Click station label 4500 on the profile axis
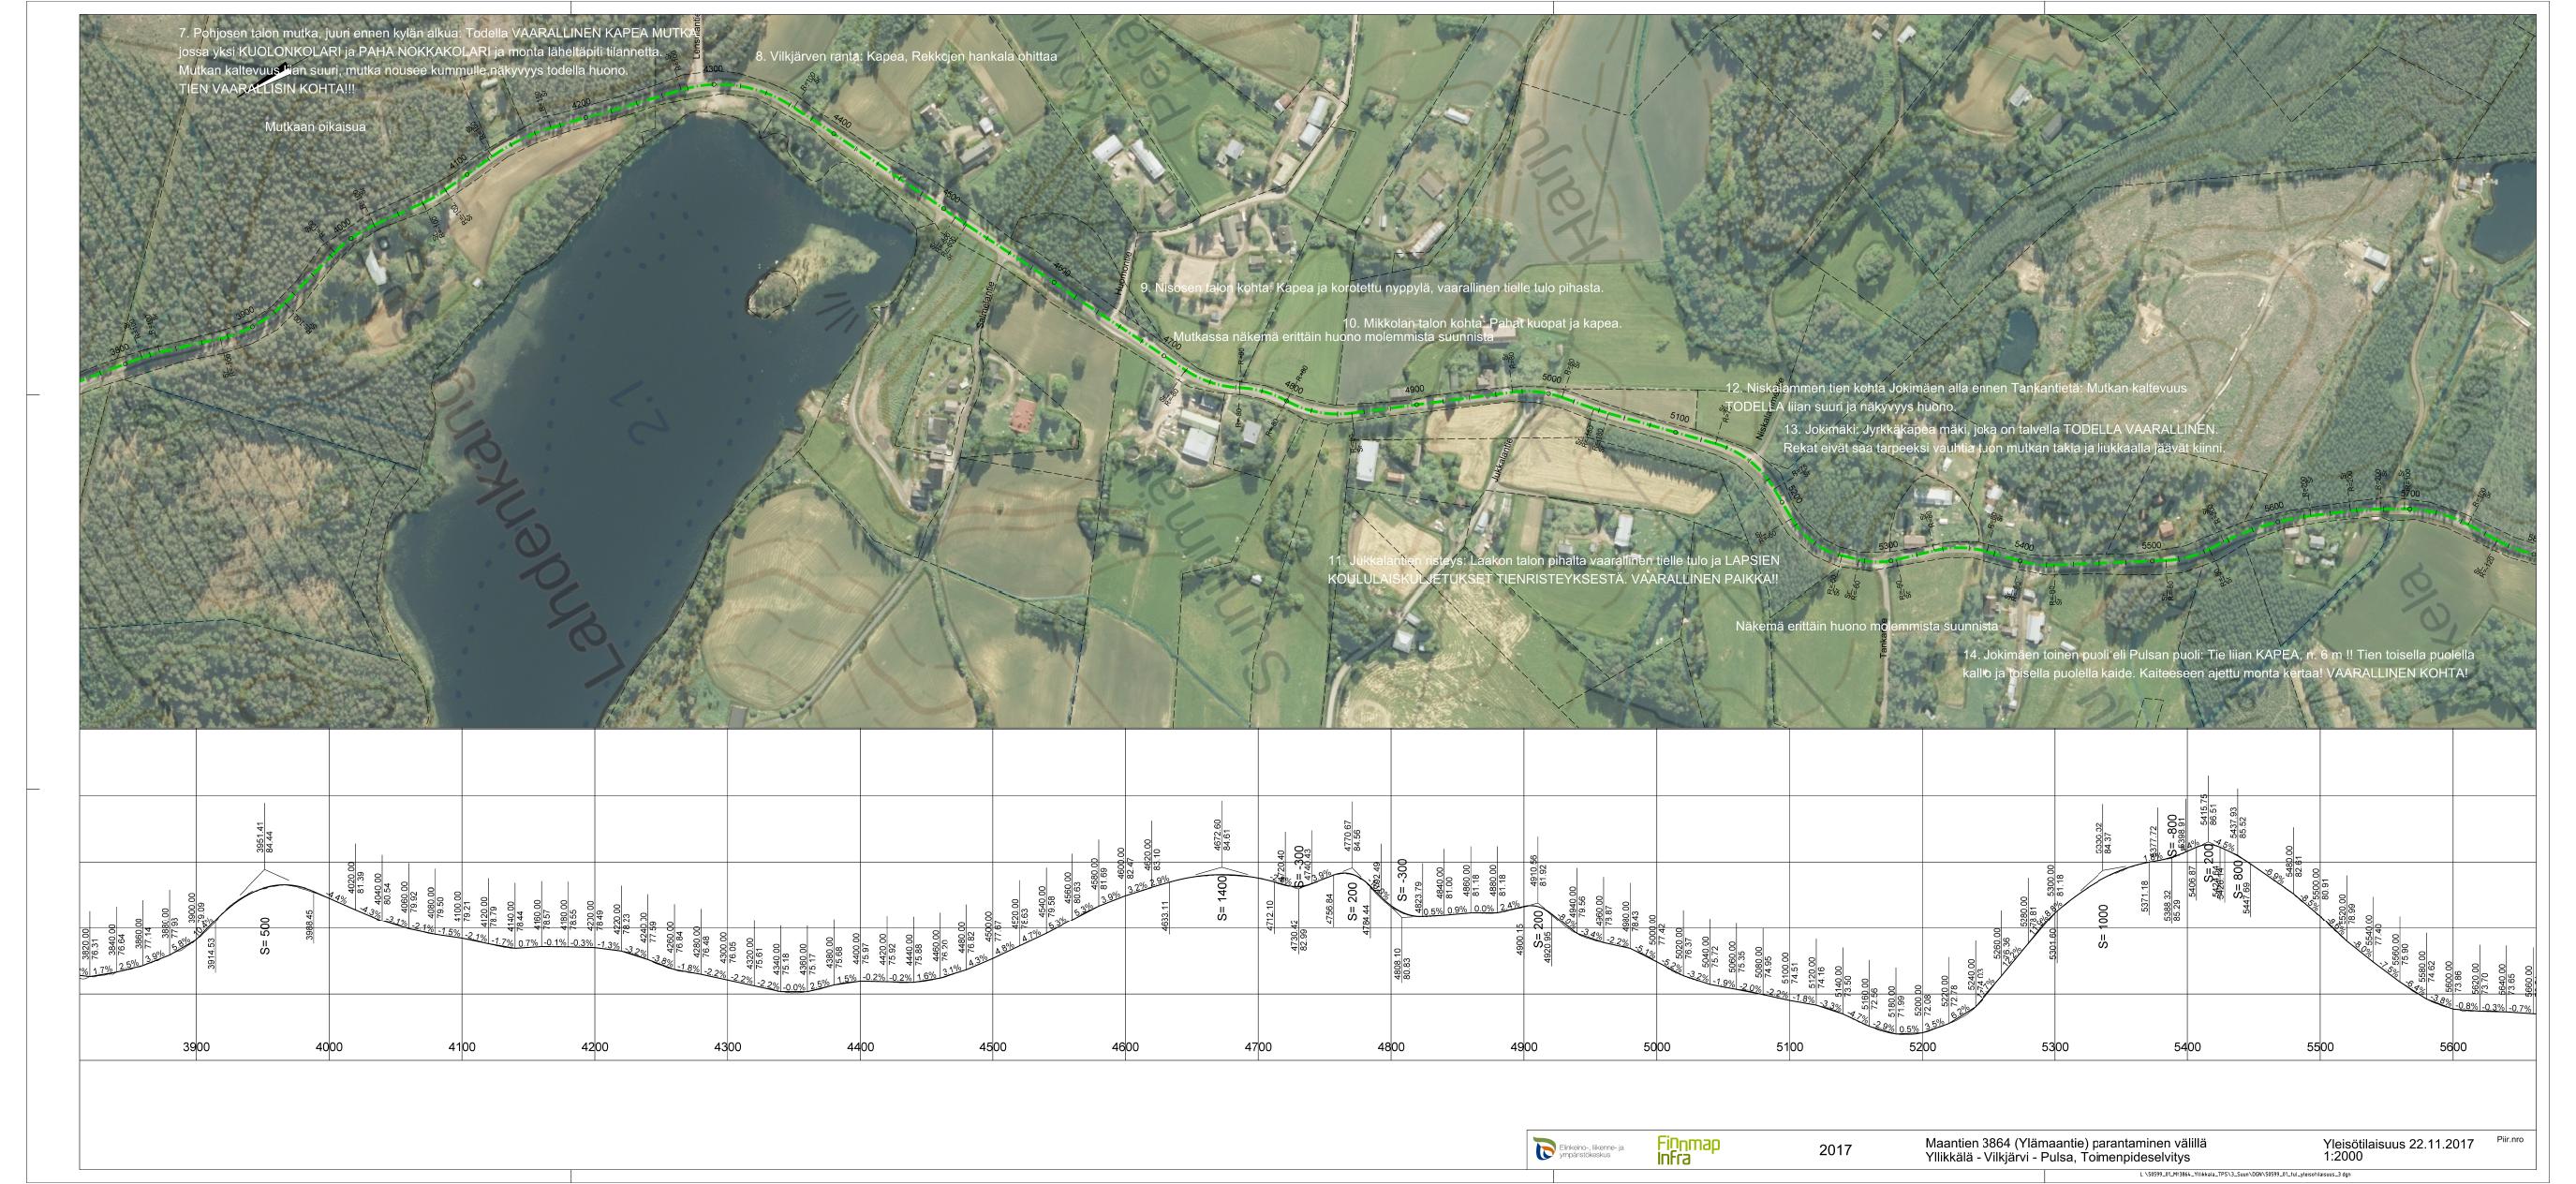This screenshot has width=2576, height=1184. pos(993,1047)
